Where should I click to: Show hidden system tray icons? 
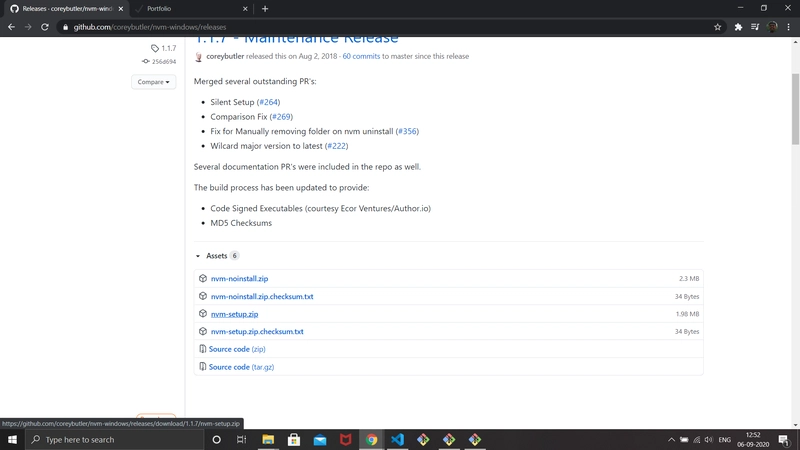click(671, 439)
